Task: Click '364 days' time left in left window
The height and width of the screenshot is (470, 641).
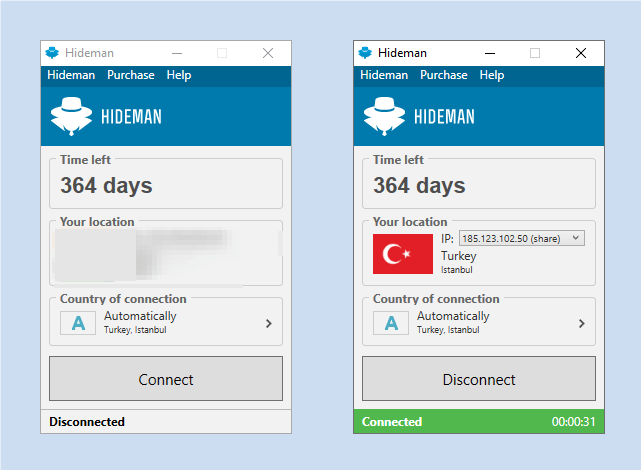Action: 106,186
